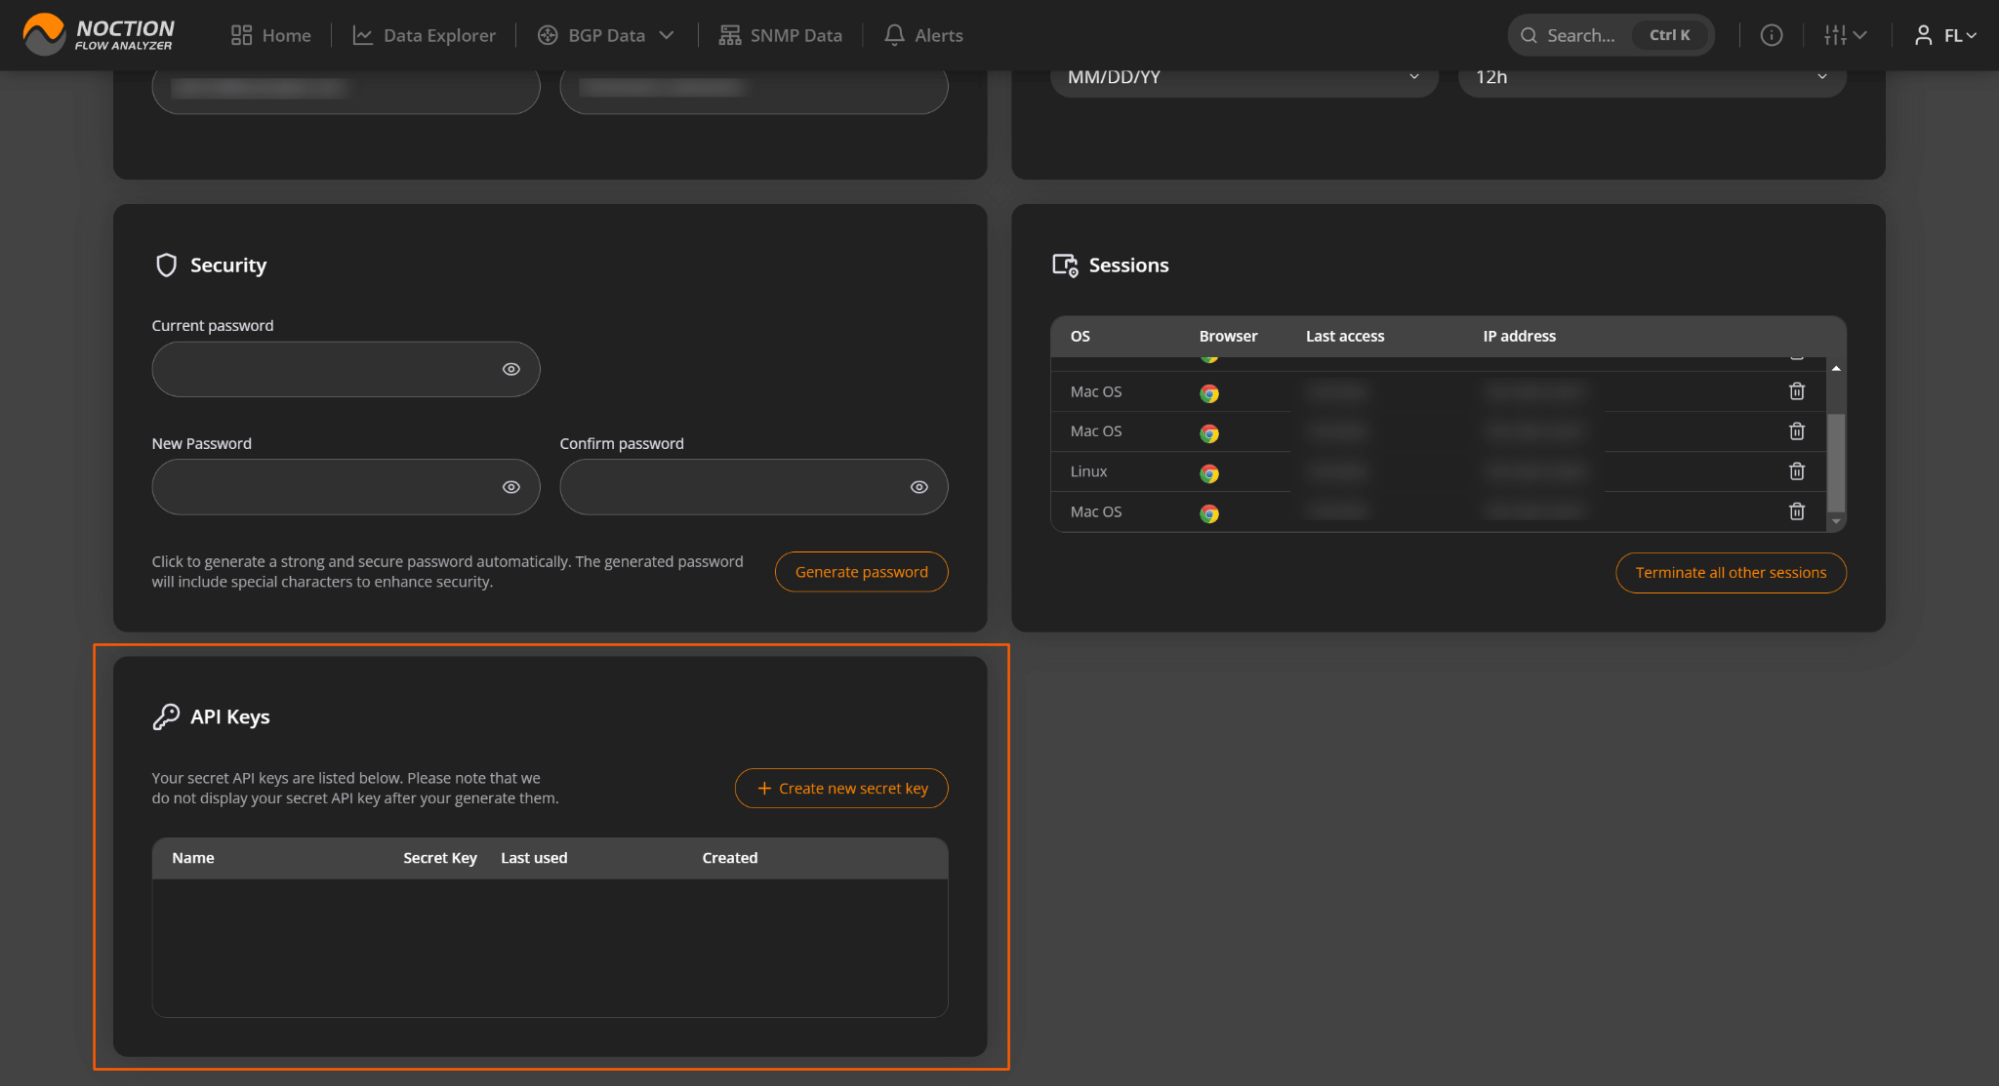The height and width of the screenshot is (1087, 1999).
Task: Expand the BGP Data menu
Action: pos(606,35)
